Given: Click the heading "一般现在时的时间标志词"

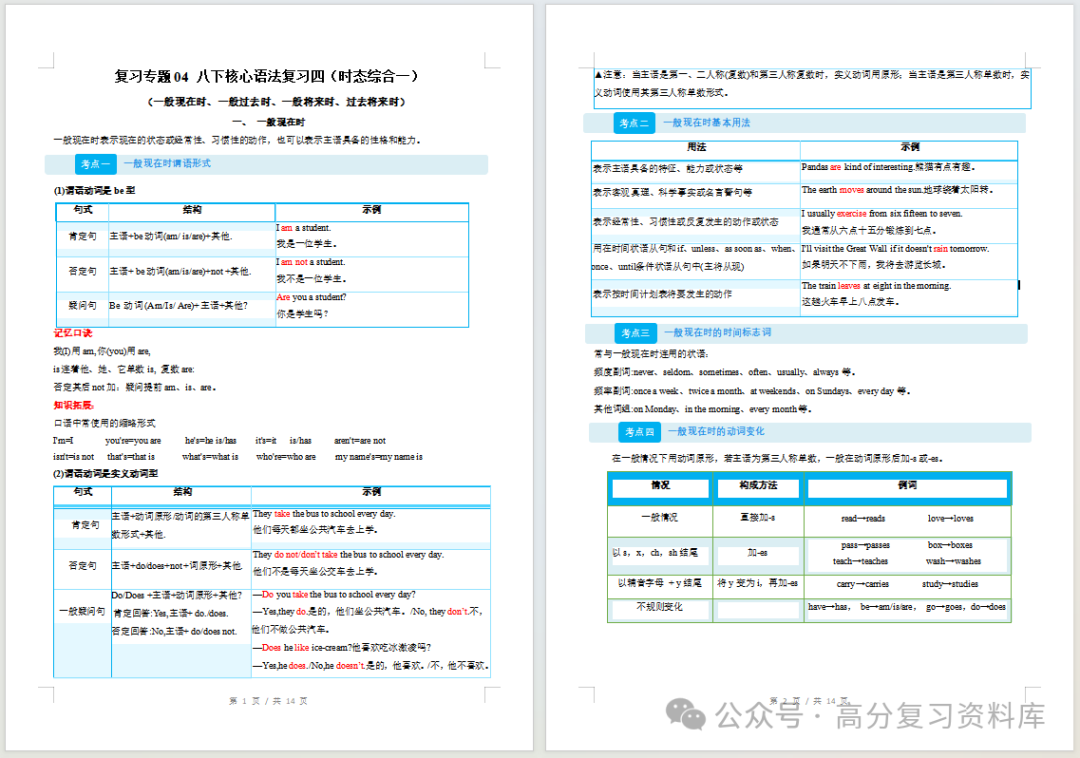Looking at the screenshot, I should (718, 333).
